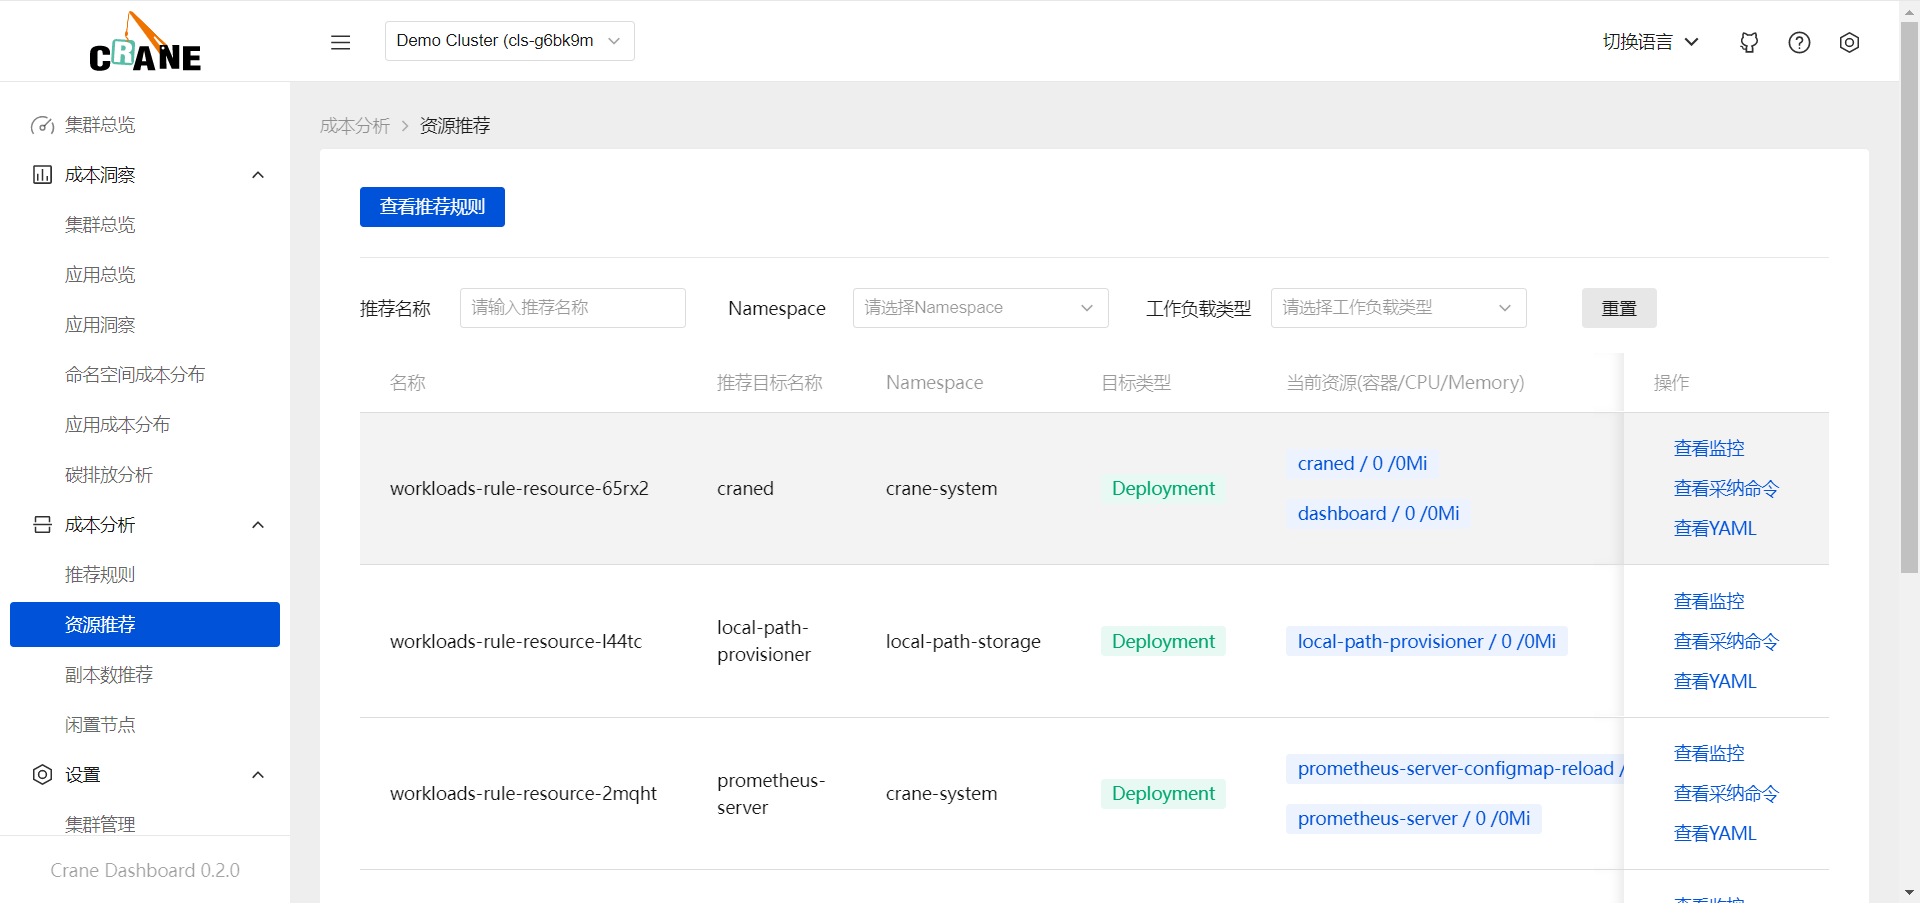Click the prometheus-server-configmap-reload tag
Image resolution: width=1920 pixels, height=903 pixels.
point(1455,768)
